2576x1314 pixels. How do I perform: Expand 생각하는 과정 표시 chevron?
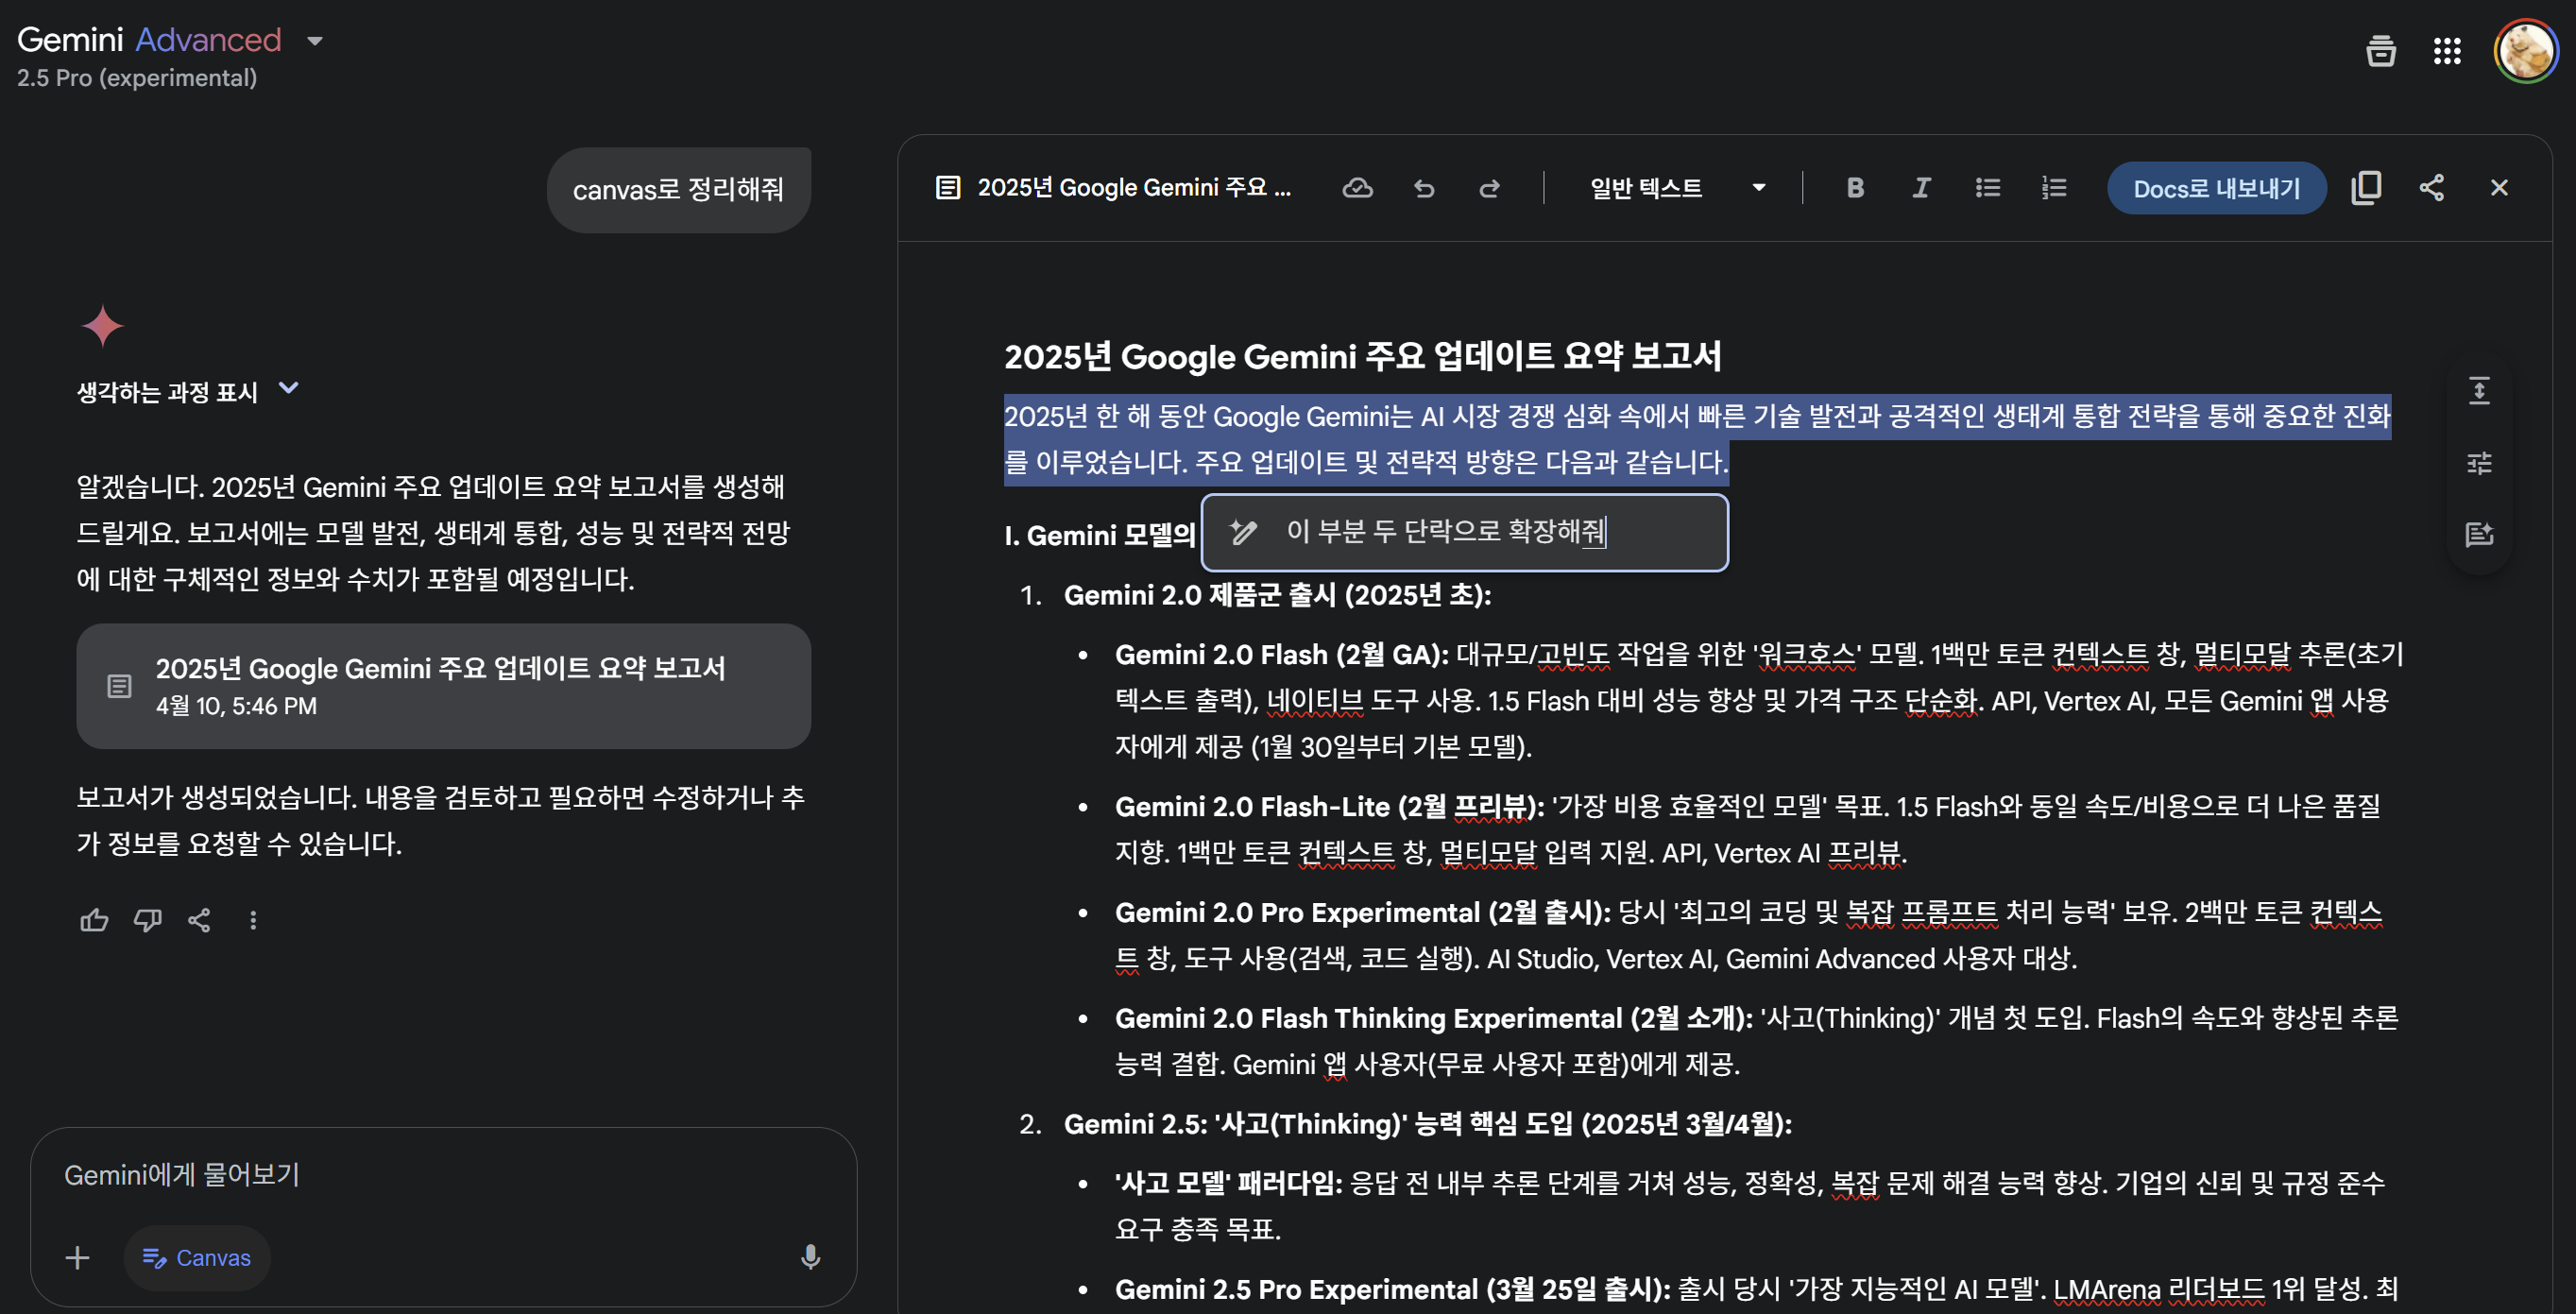coord(288,388)
